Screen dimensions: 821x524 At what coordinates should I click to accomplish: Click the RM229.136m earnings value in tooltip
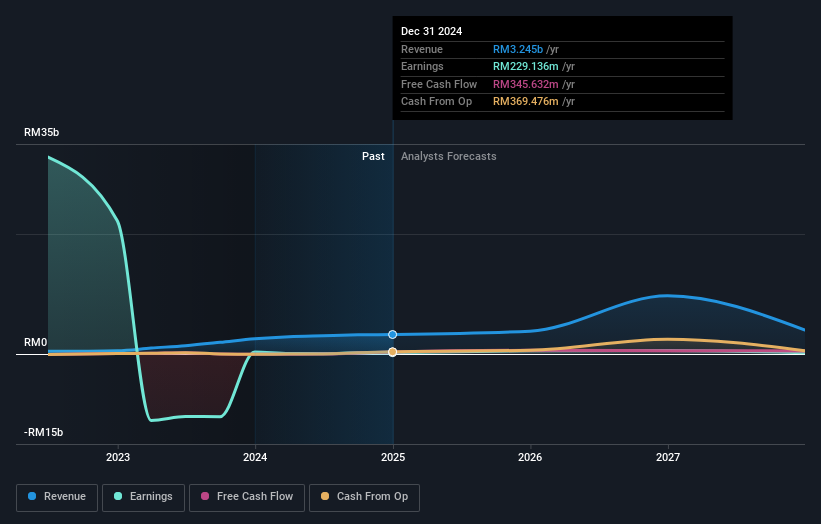coord(526,66)
